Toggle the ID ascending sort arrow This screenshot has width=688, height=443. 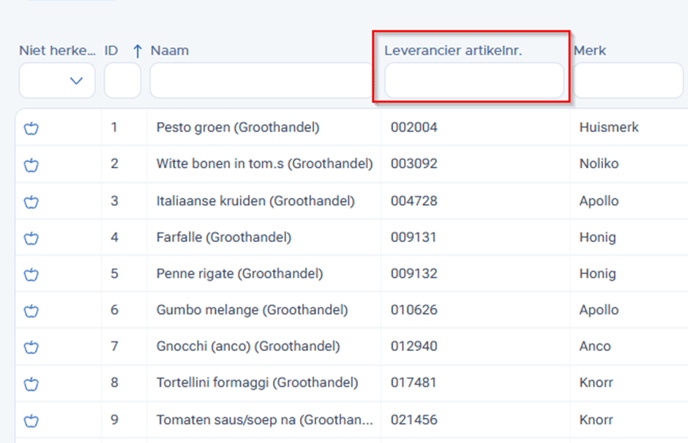(137, 51)
